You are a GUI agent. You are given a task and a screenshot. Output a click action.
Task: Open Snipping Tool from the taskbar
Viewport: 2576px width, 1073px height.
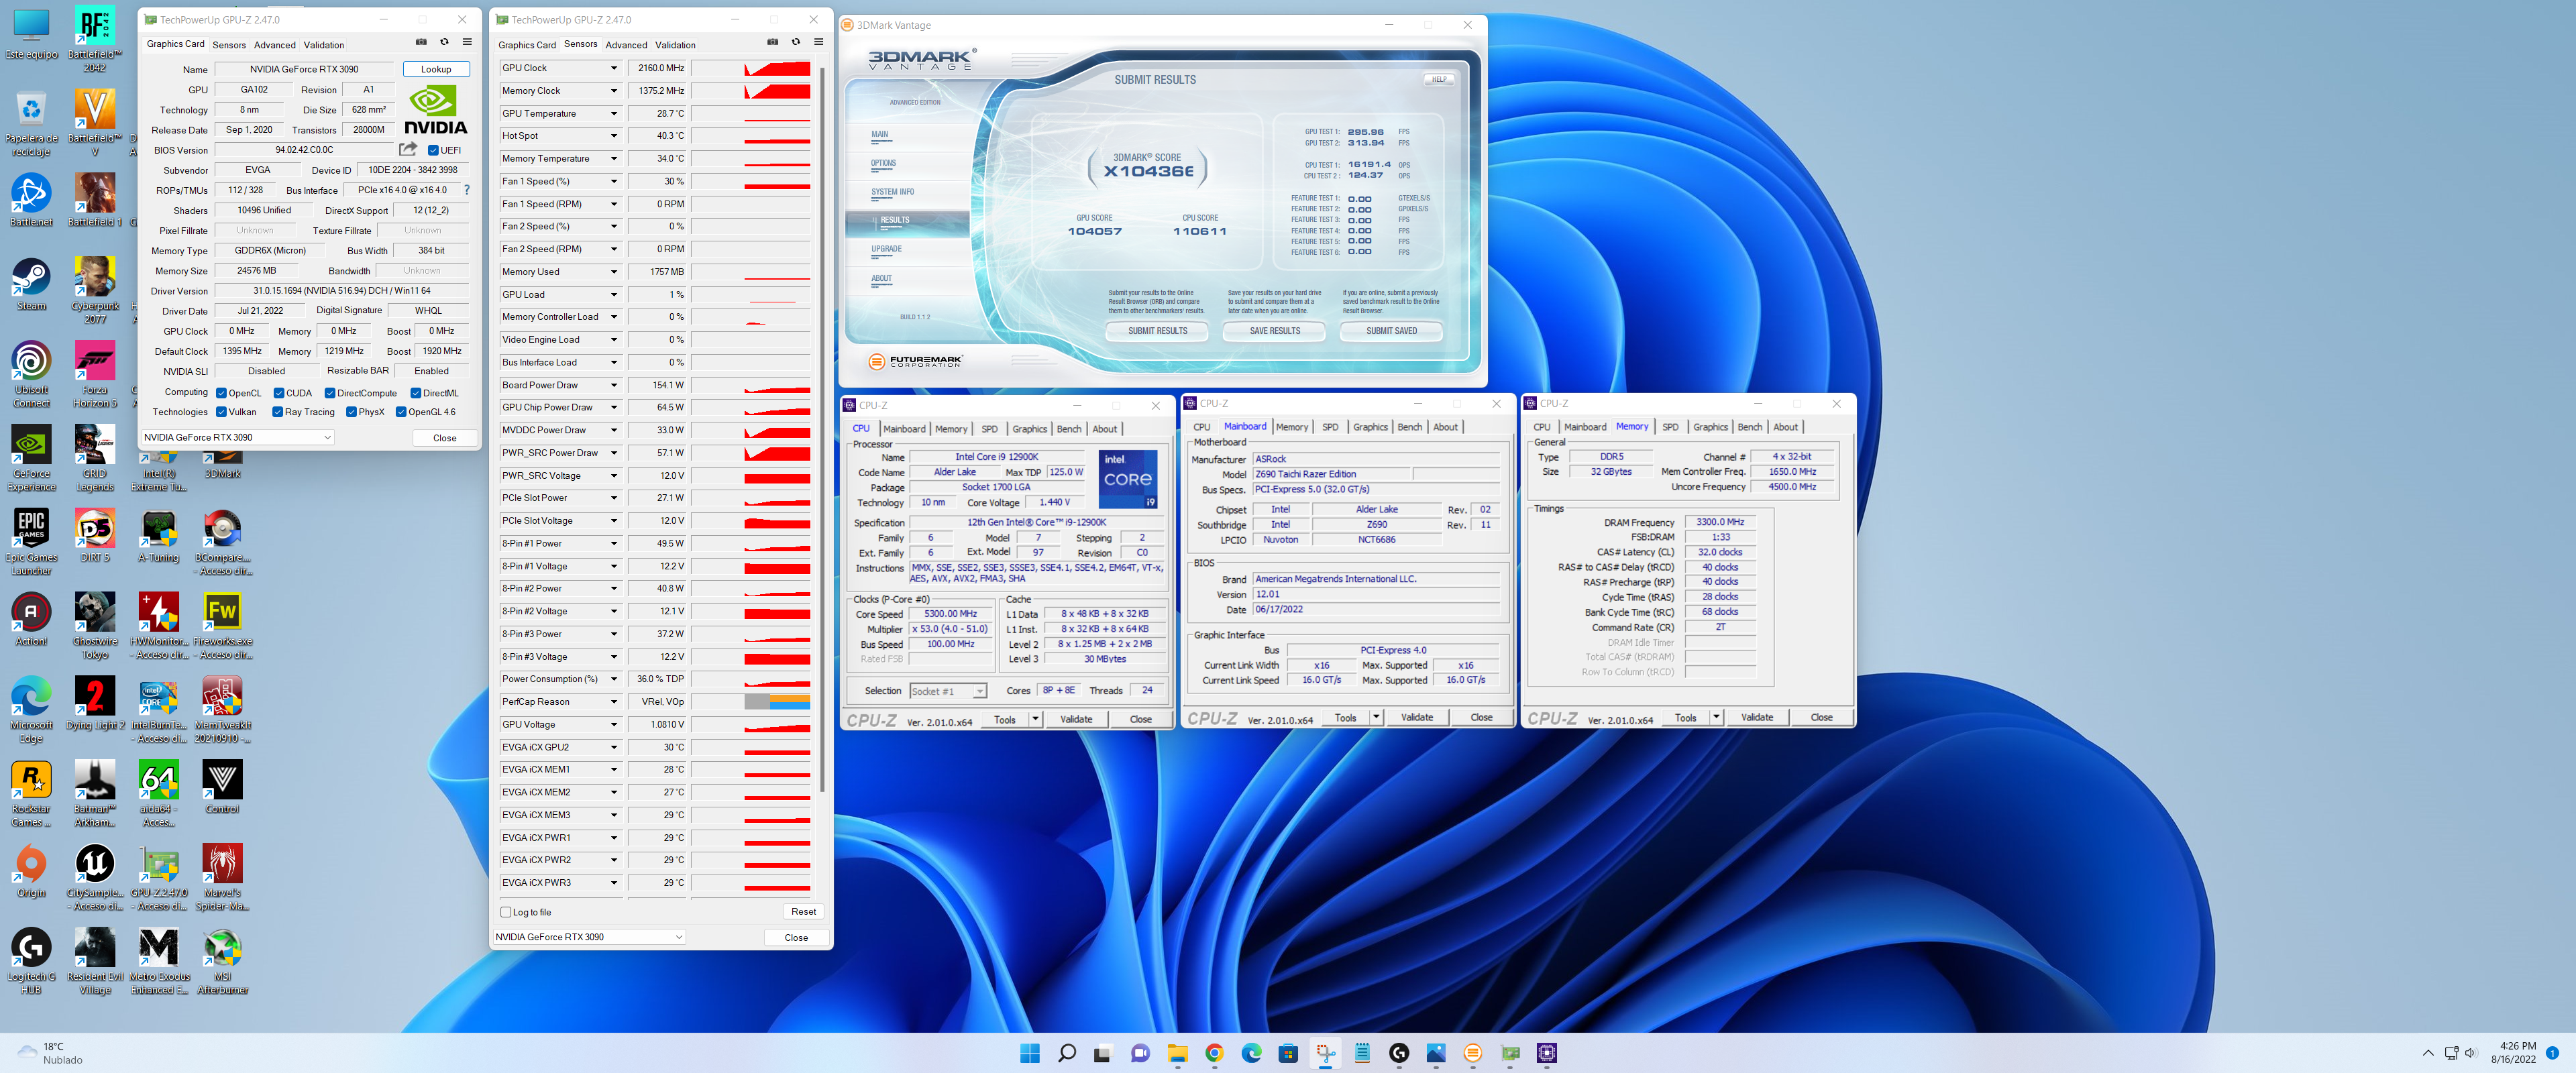[x=1325, y=1052]
